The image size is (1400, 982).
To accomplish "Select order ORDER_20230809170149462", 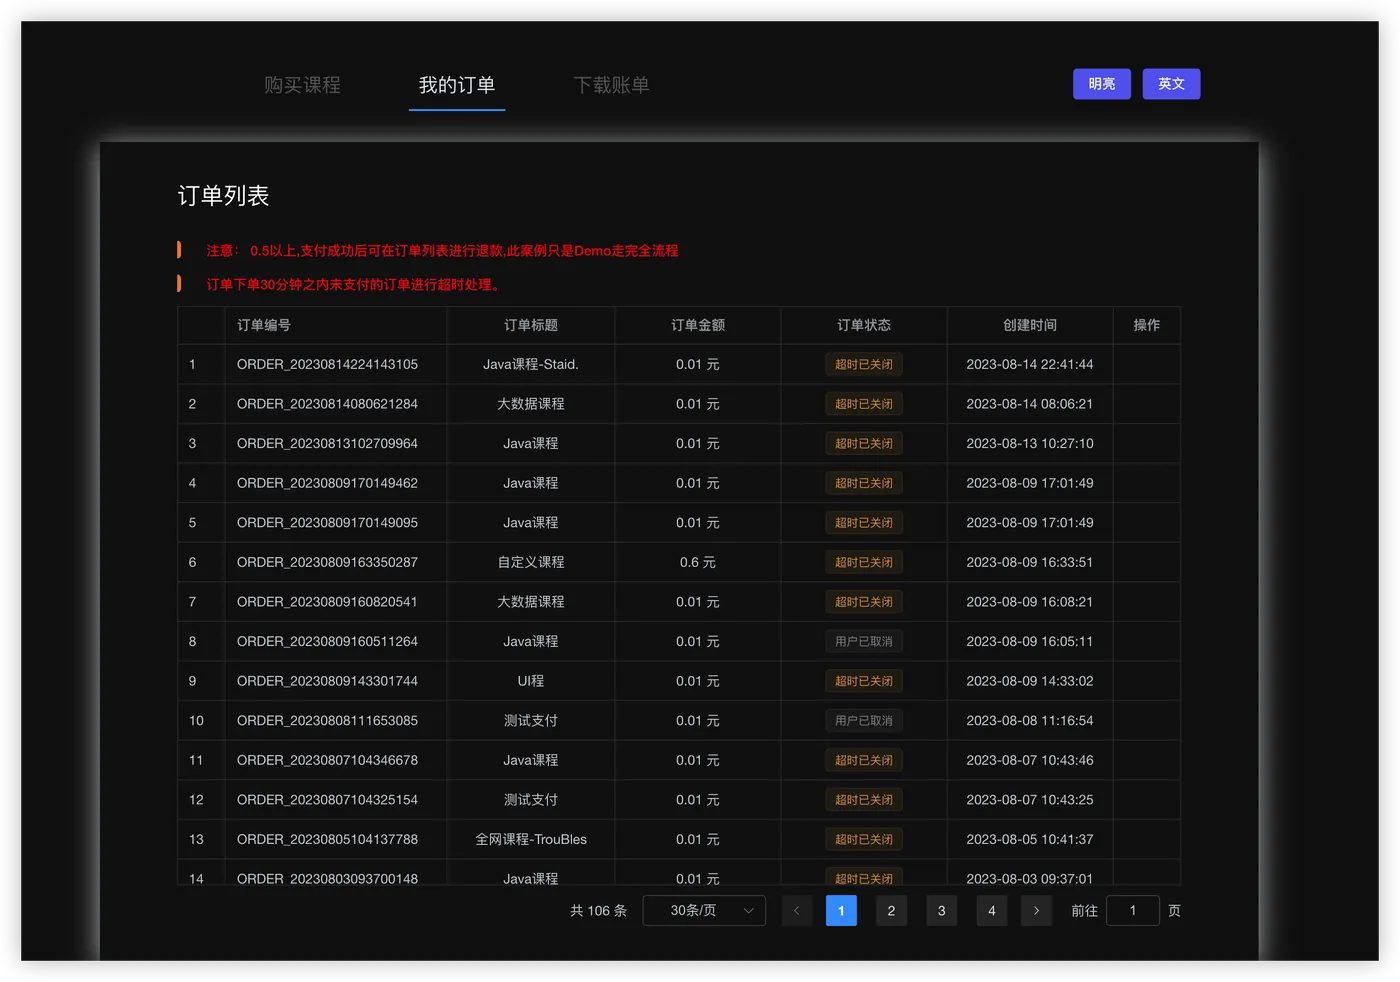I will click(x=327, y=483).
